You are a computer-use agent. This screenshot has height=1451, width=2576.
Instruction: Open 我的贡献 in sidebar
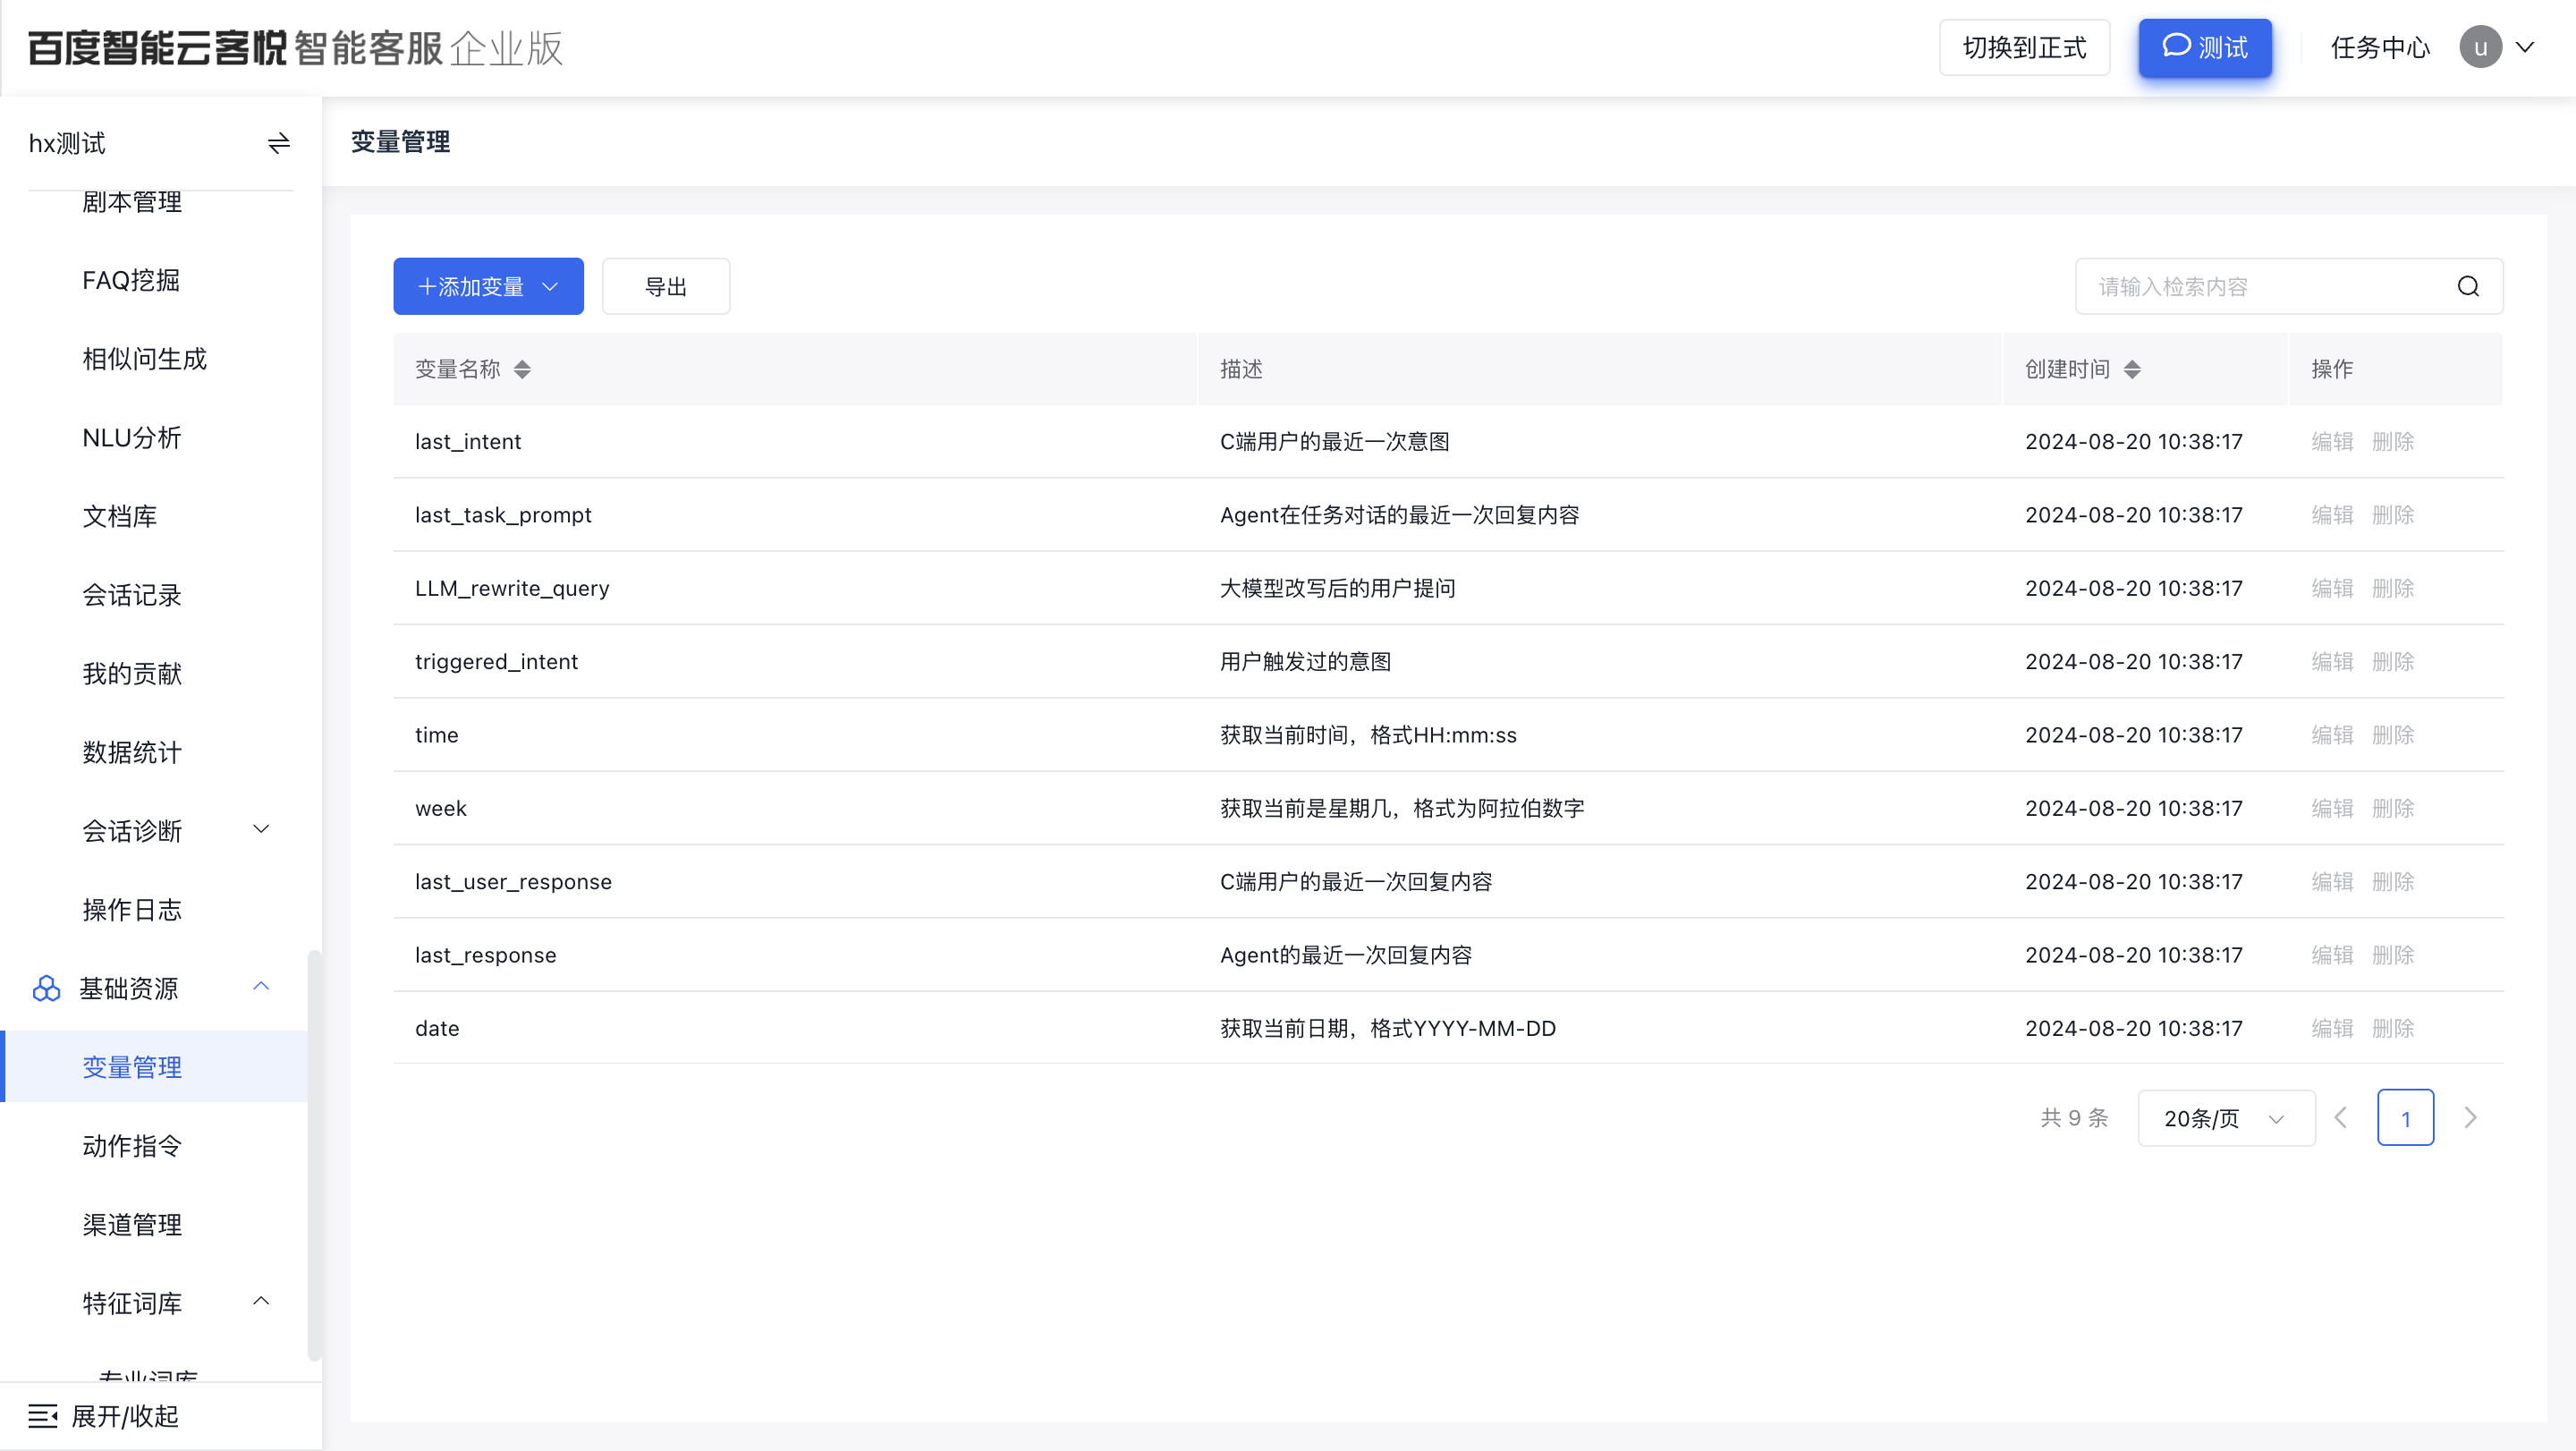[132, 673]
